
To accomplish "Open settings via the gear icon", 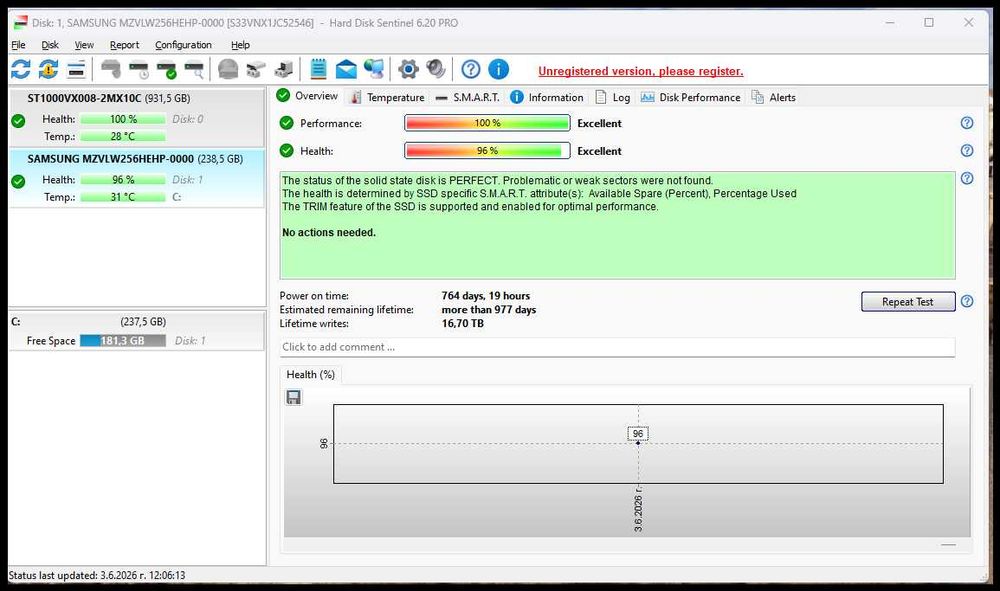I will (408, 69).
